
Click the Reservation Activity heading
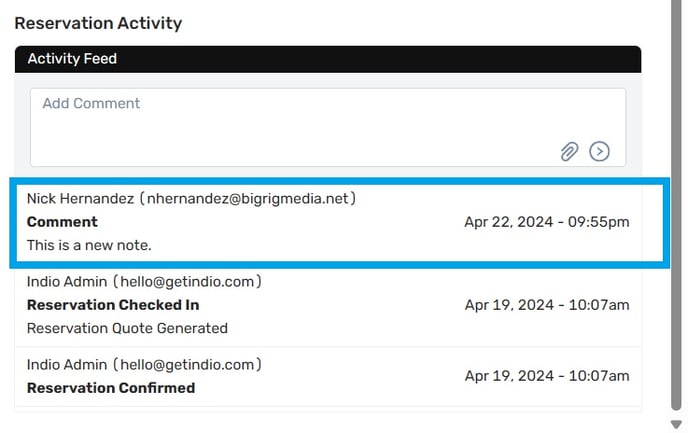pos(98,23)
